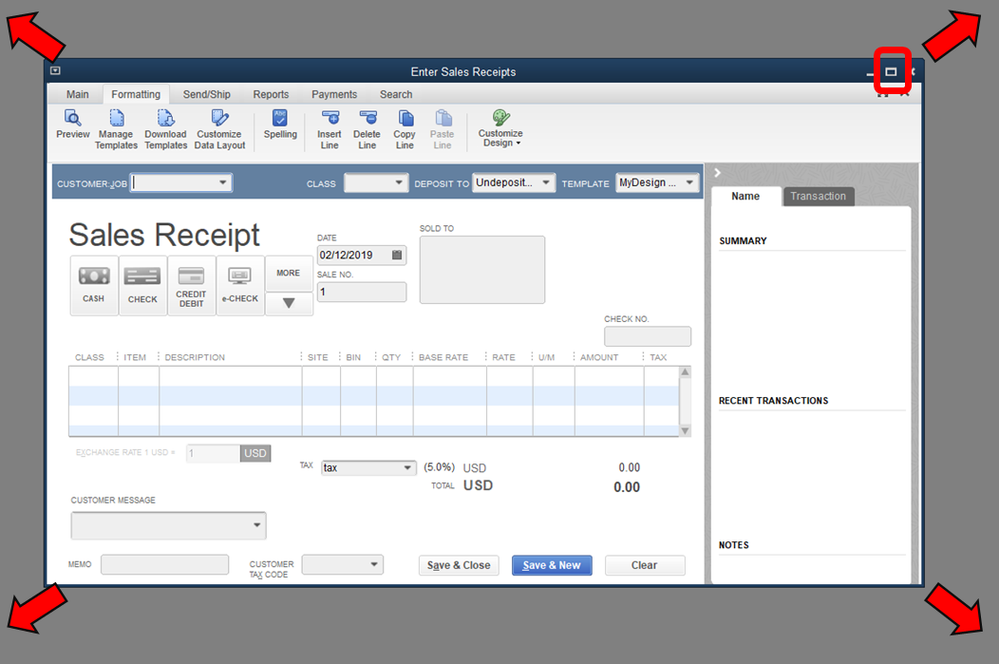Click the ITEM column header
The height and width of the screenshot is (664, 999).
click(x=135, y=357)
